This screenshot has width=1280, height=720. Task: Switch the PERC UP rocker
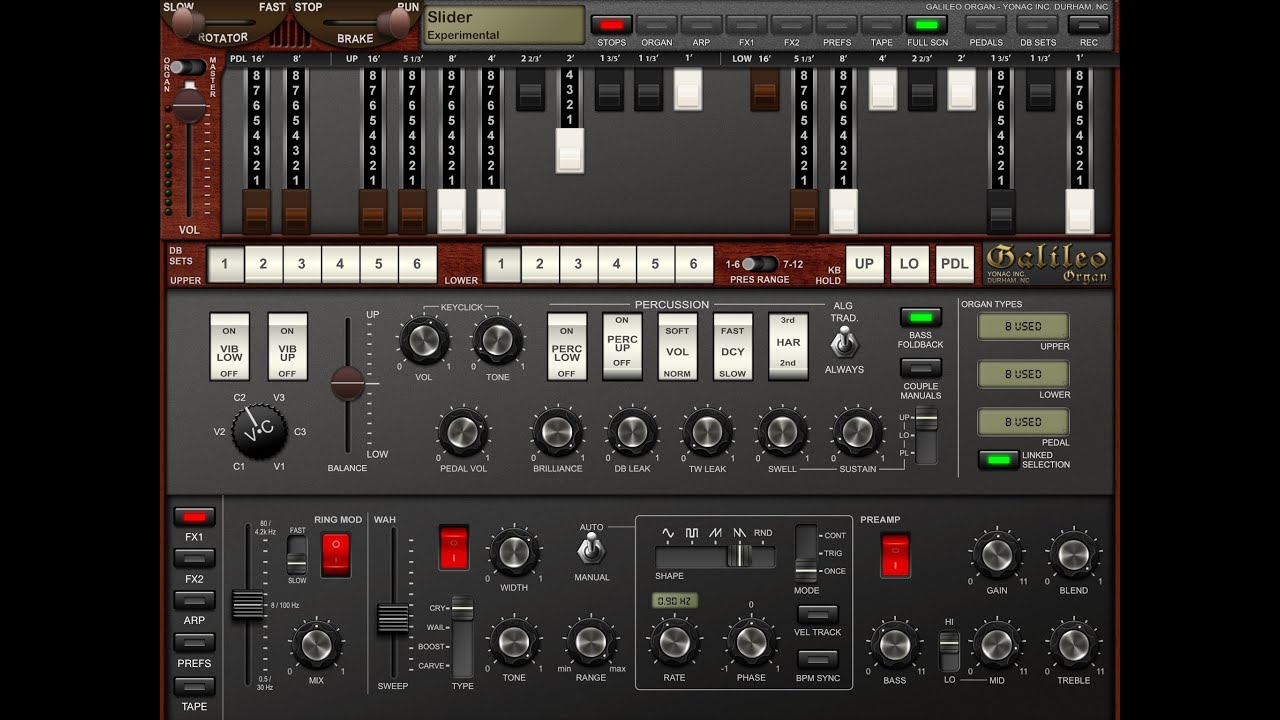click(622, 346)
